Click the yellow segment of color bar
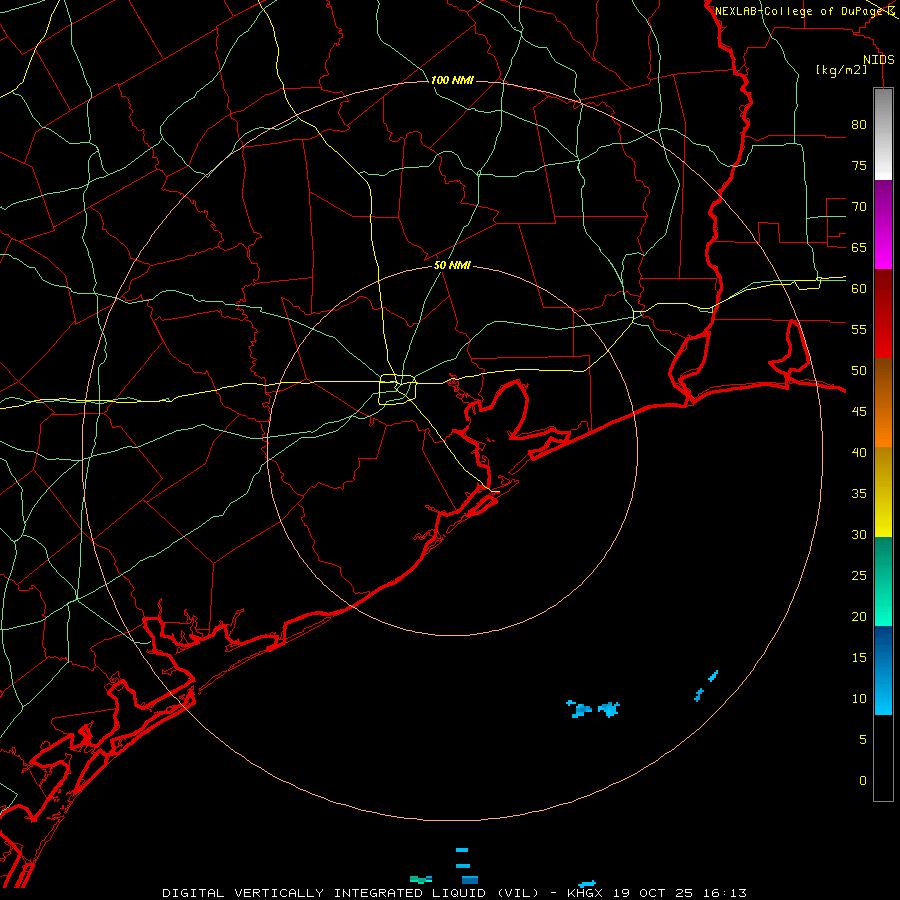This screenshot has height=900, width=900. pos(883,492)
